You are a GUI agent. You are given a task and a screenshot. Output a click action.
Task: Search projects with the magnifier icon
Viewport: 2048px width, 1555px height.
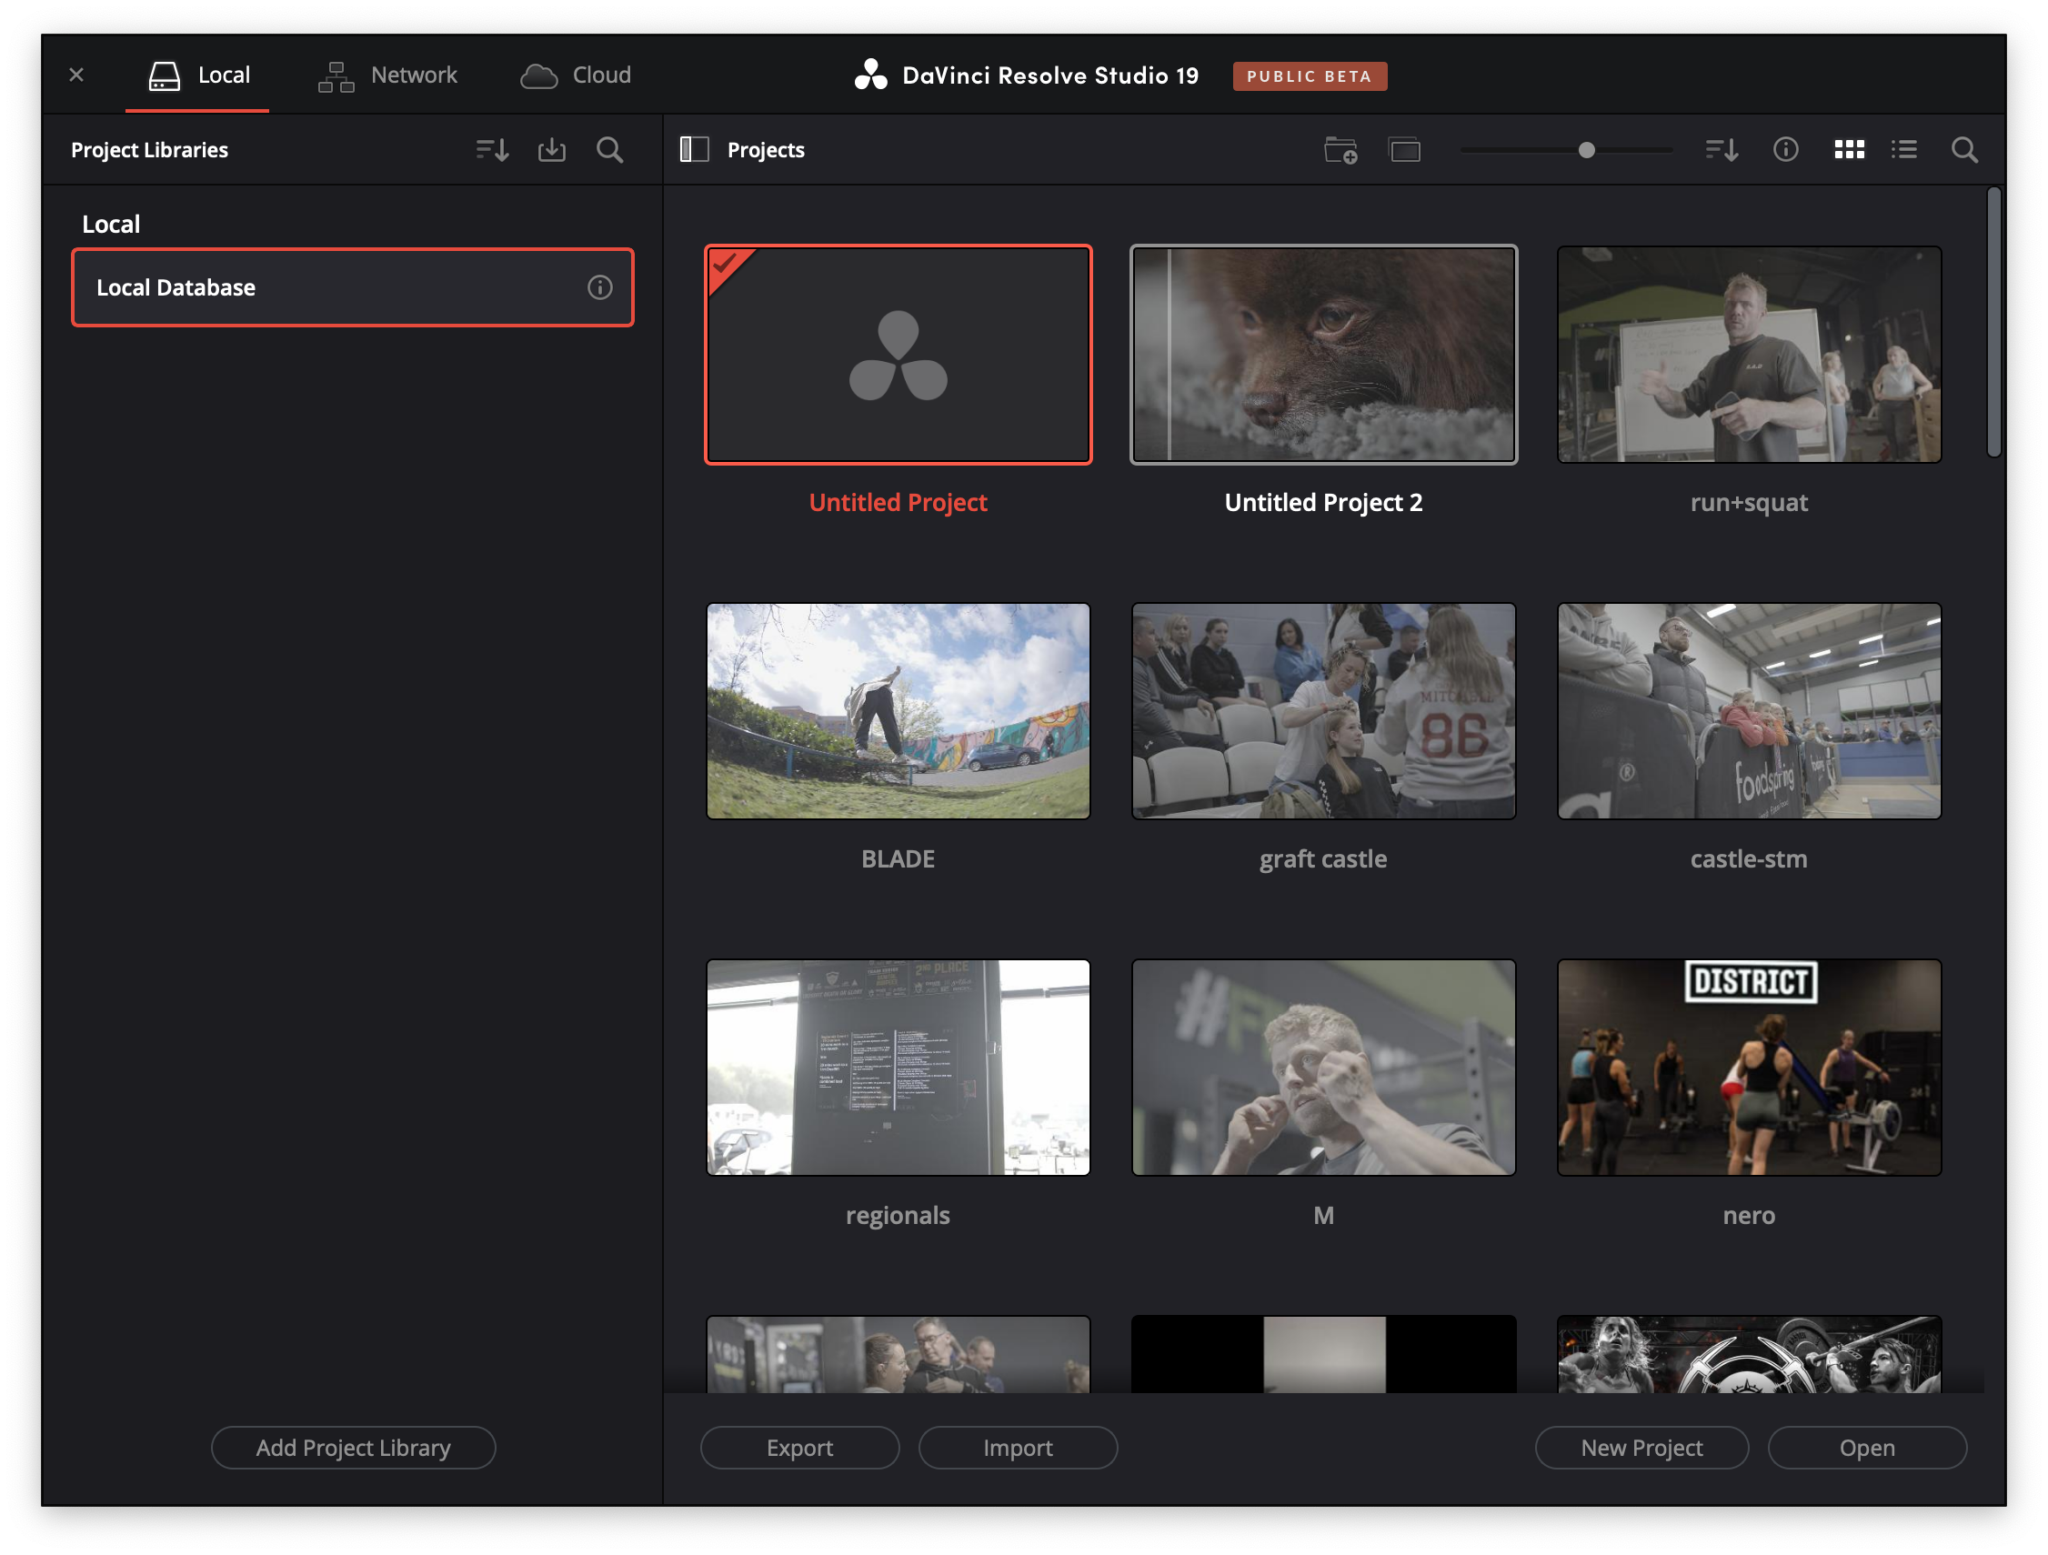coord(1964,150)
